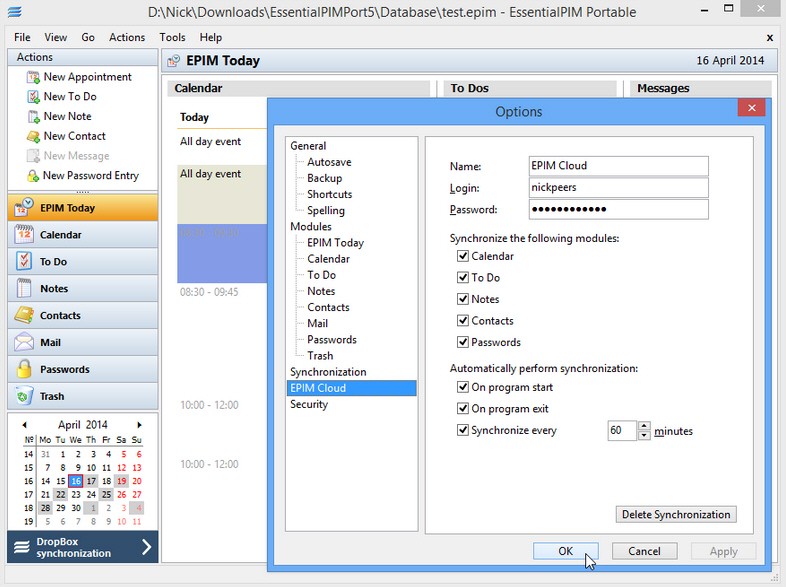Click the New Appointment icon
Screen dimensions: 786x587
coord(33,77)
